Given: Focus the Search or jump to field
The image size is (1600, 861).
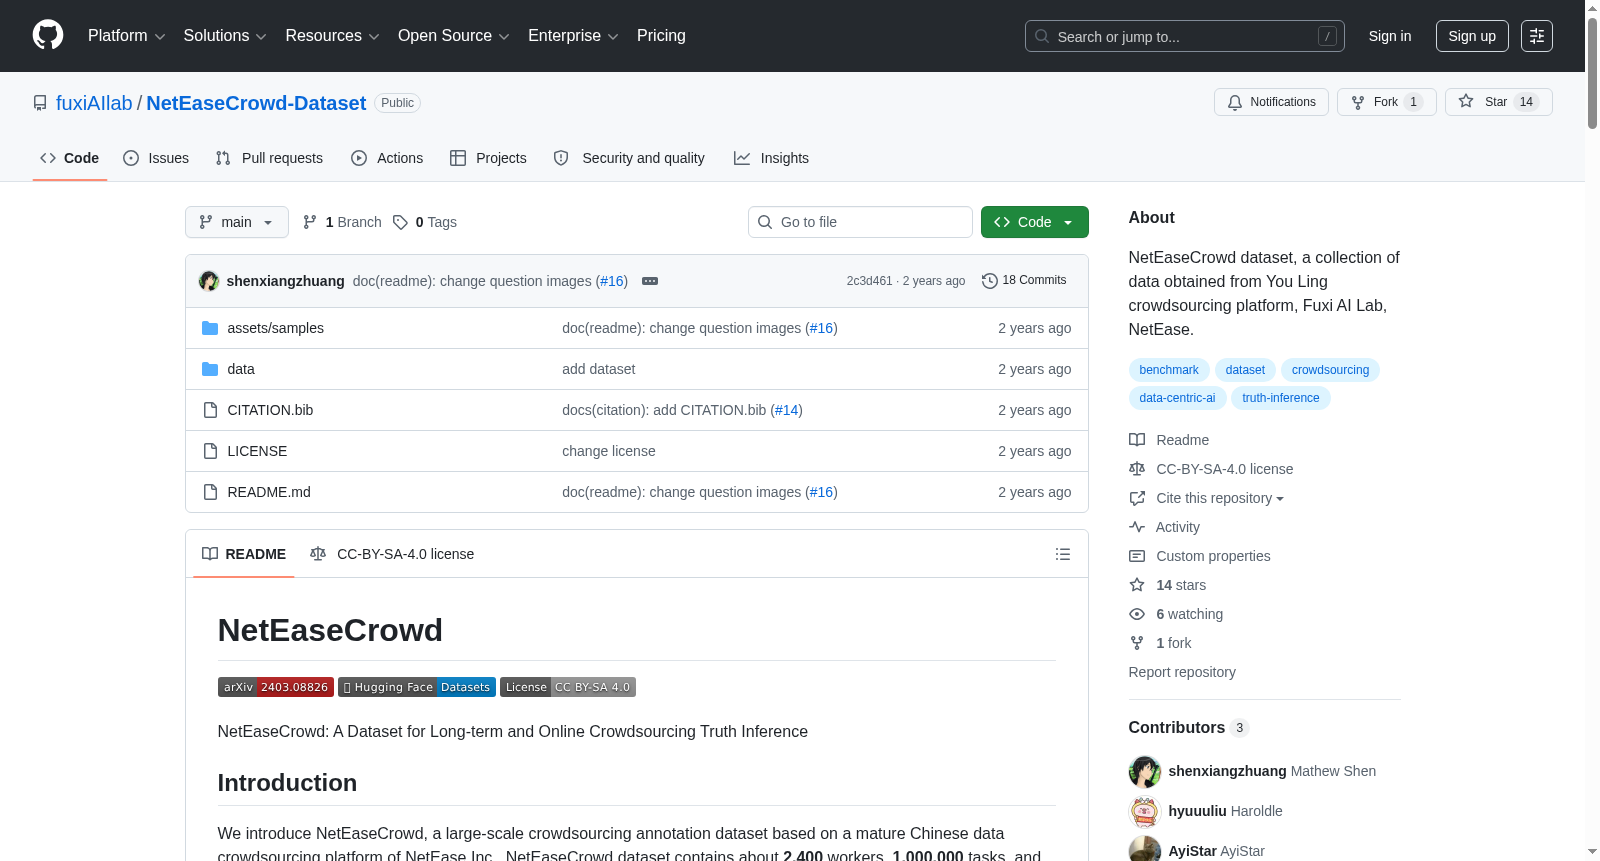Looking at the screenshot, I should tap(1184, 36).
